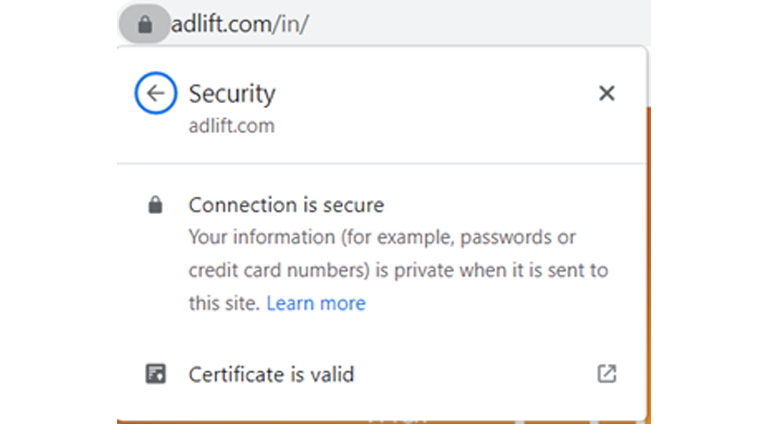Click empty address bar space after the URL
Image resolution: width=768 pixels, height=424 pixels.
click(x=478, y=24)
